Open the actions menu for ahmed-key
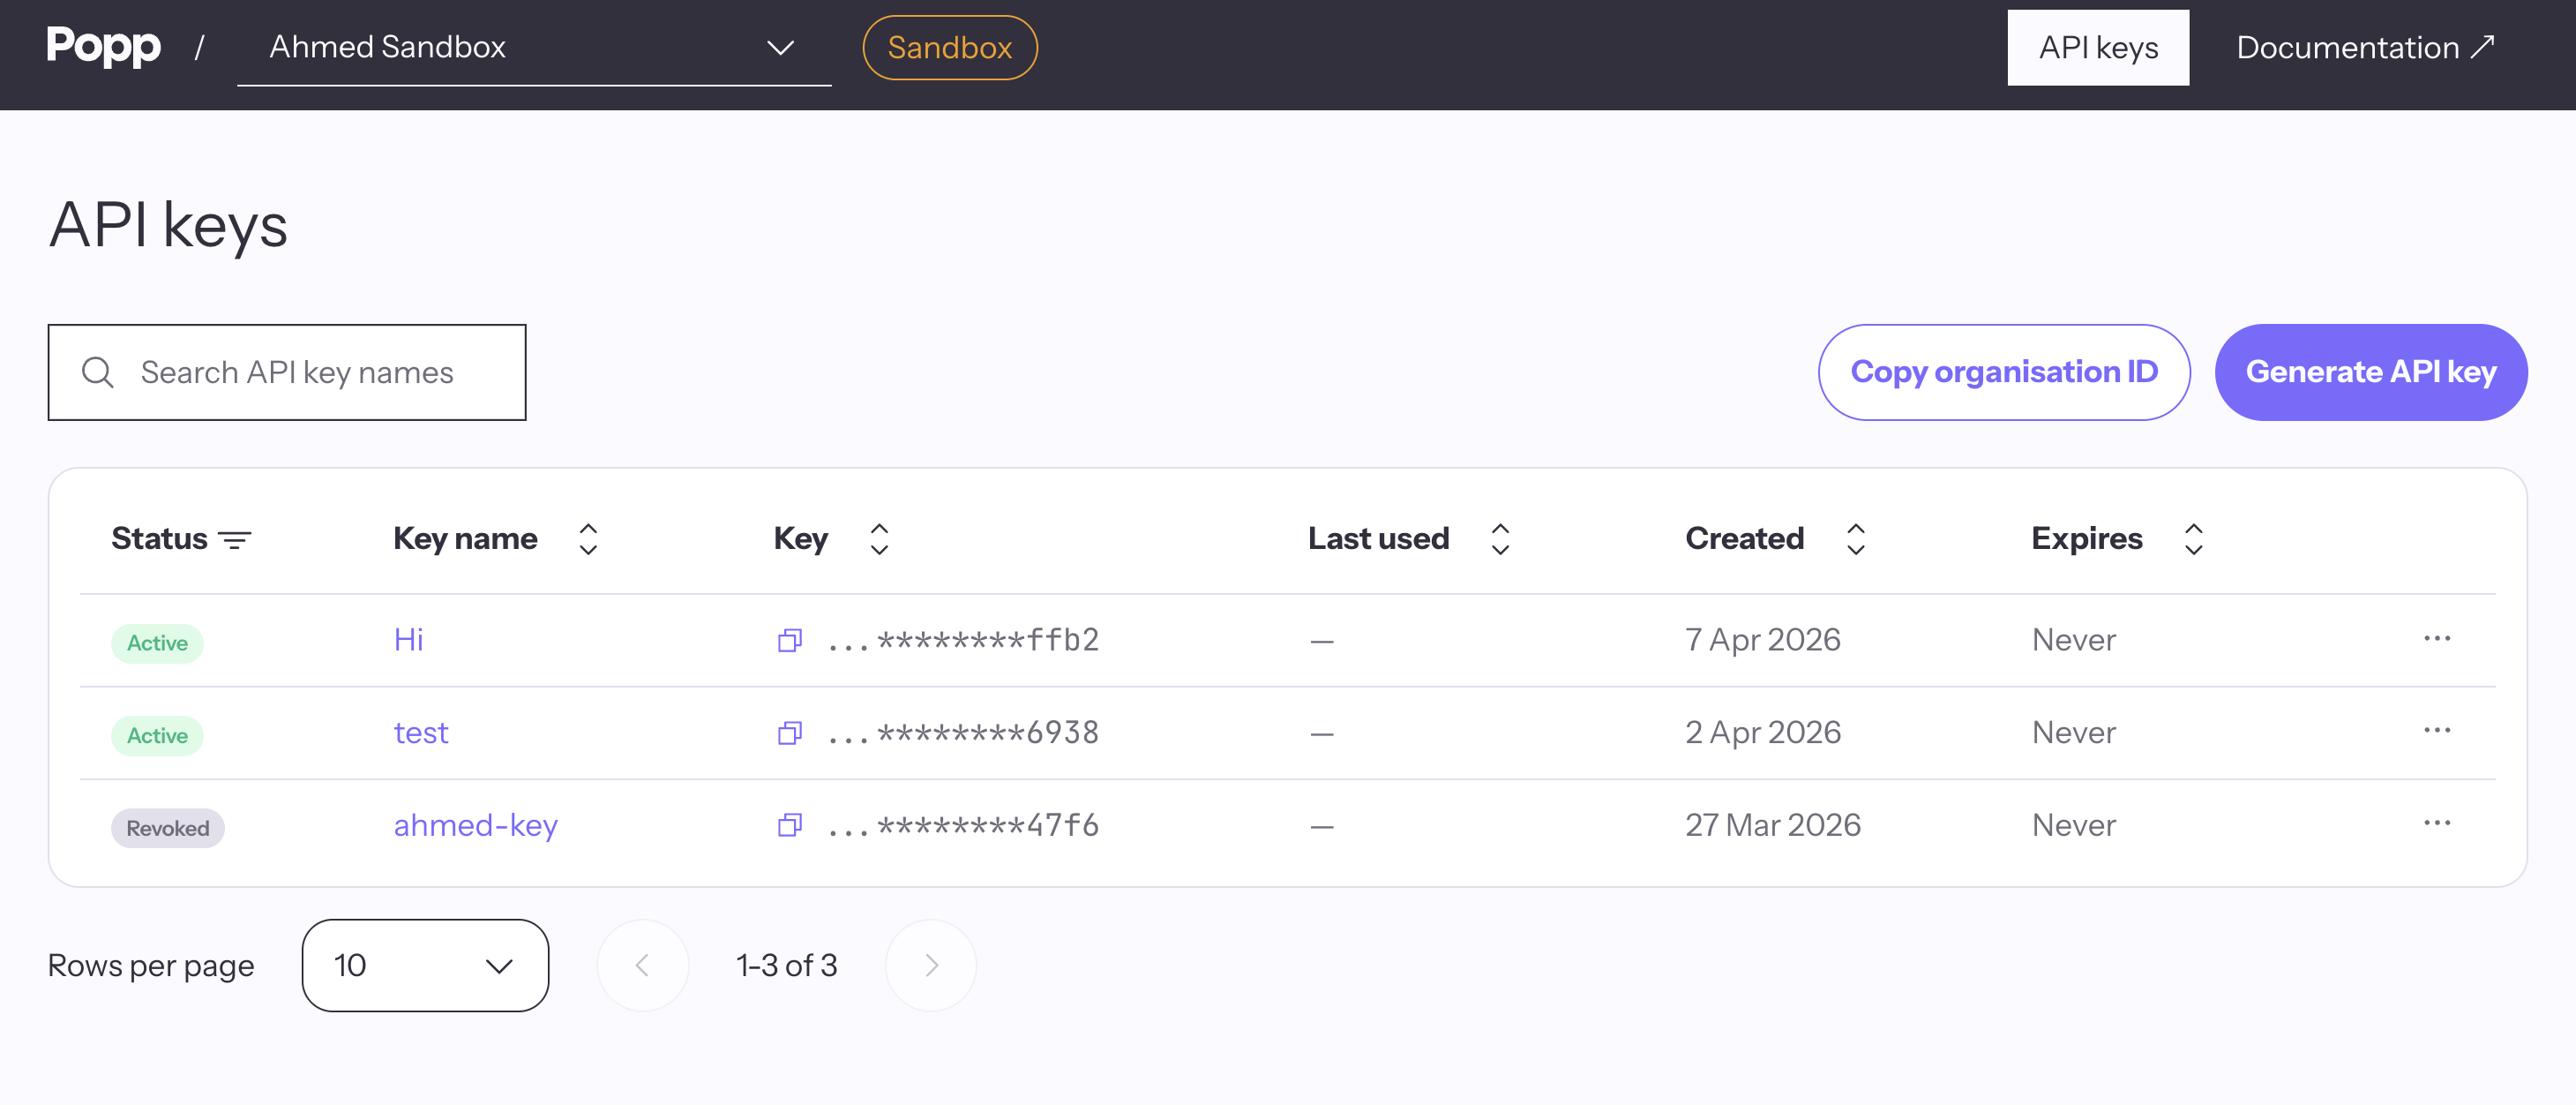 pos(2439,823)
